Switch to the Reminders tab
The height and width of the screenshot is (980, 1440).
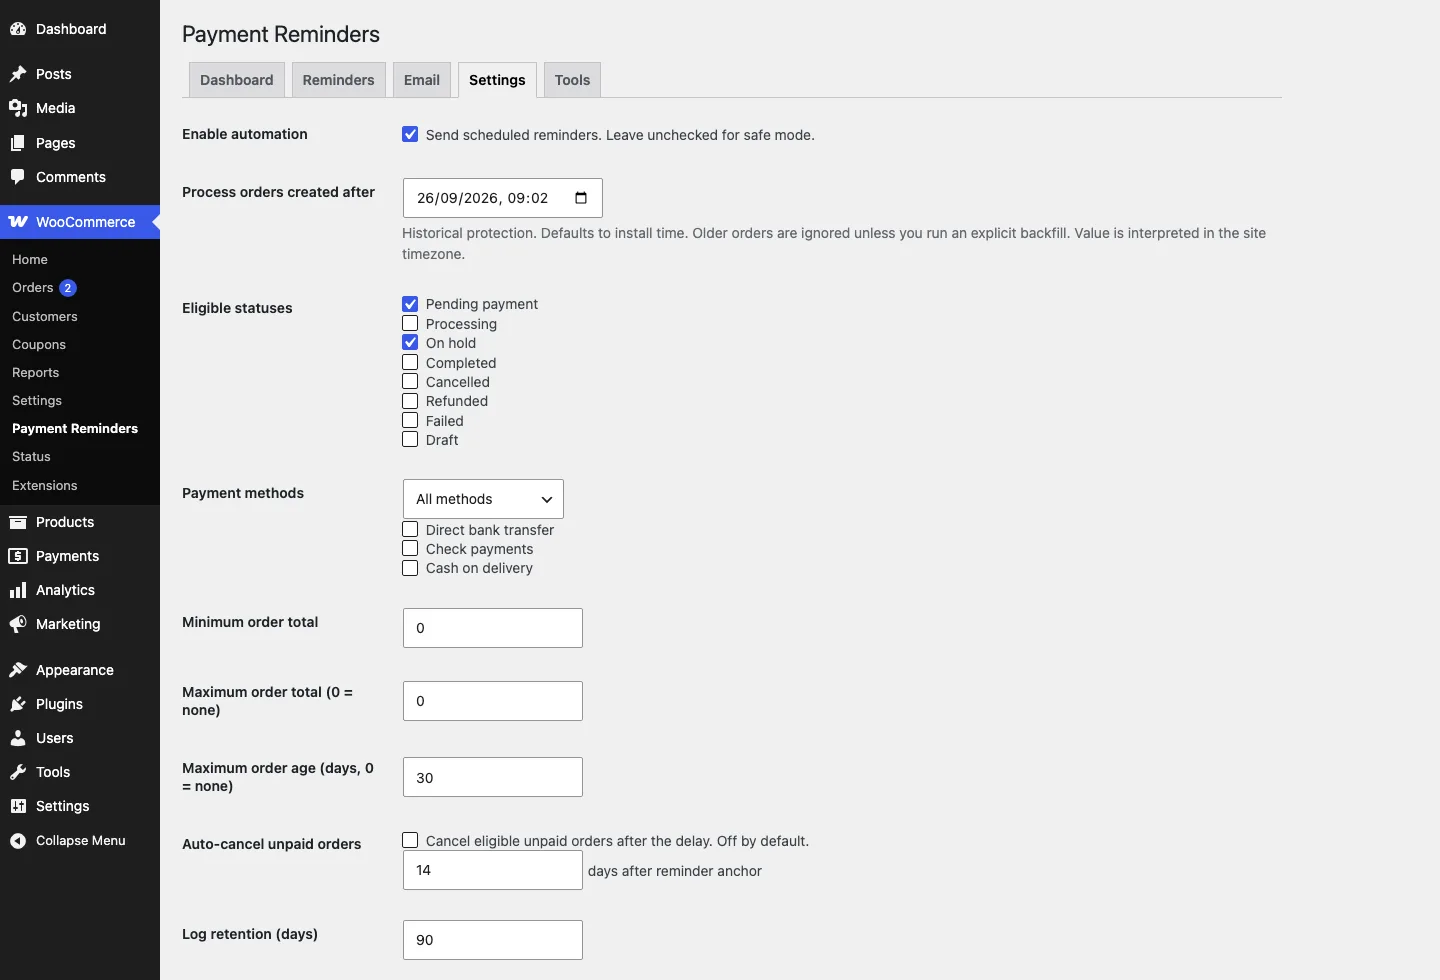coord(338,80)
